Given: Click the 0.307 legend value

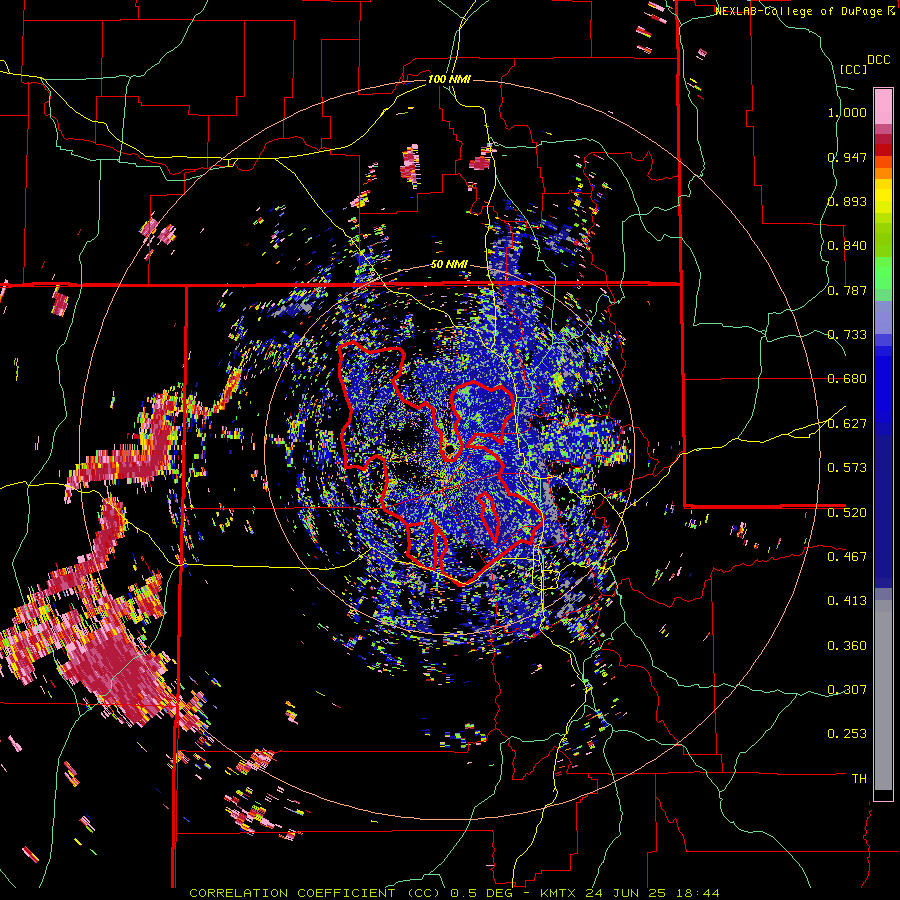Looking at the screenshot, I should click(x=847, y=689).
